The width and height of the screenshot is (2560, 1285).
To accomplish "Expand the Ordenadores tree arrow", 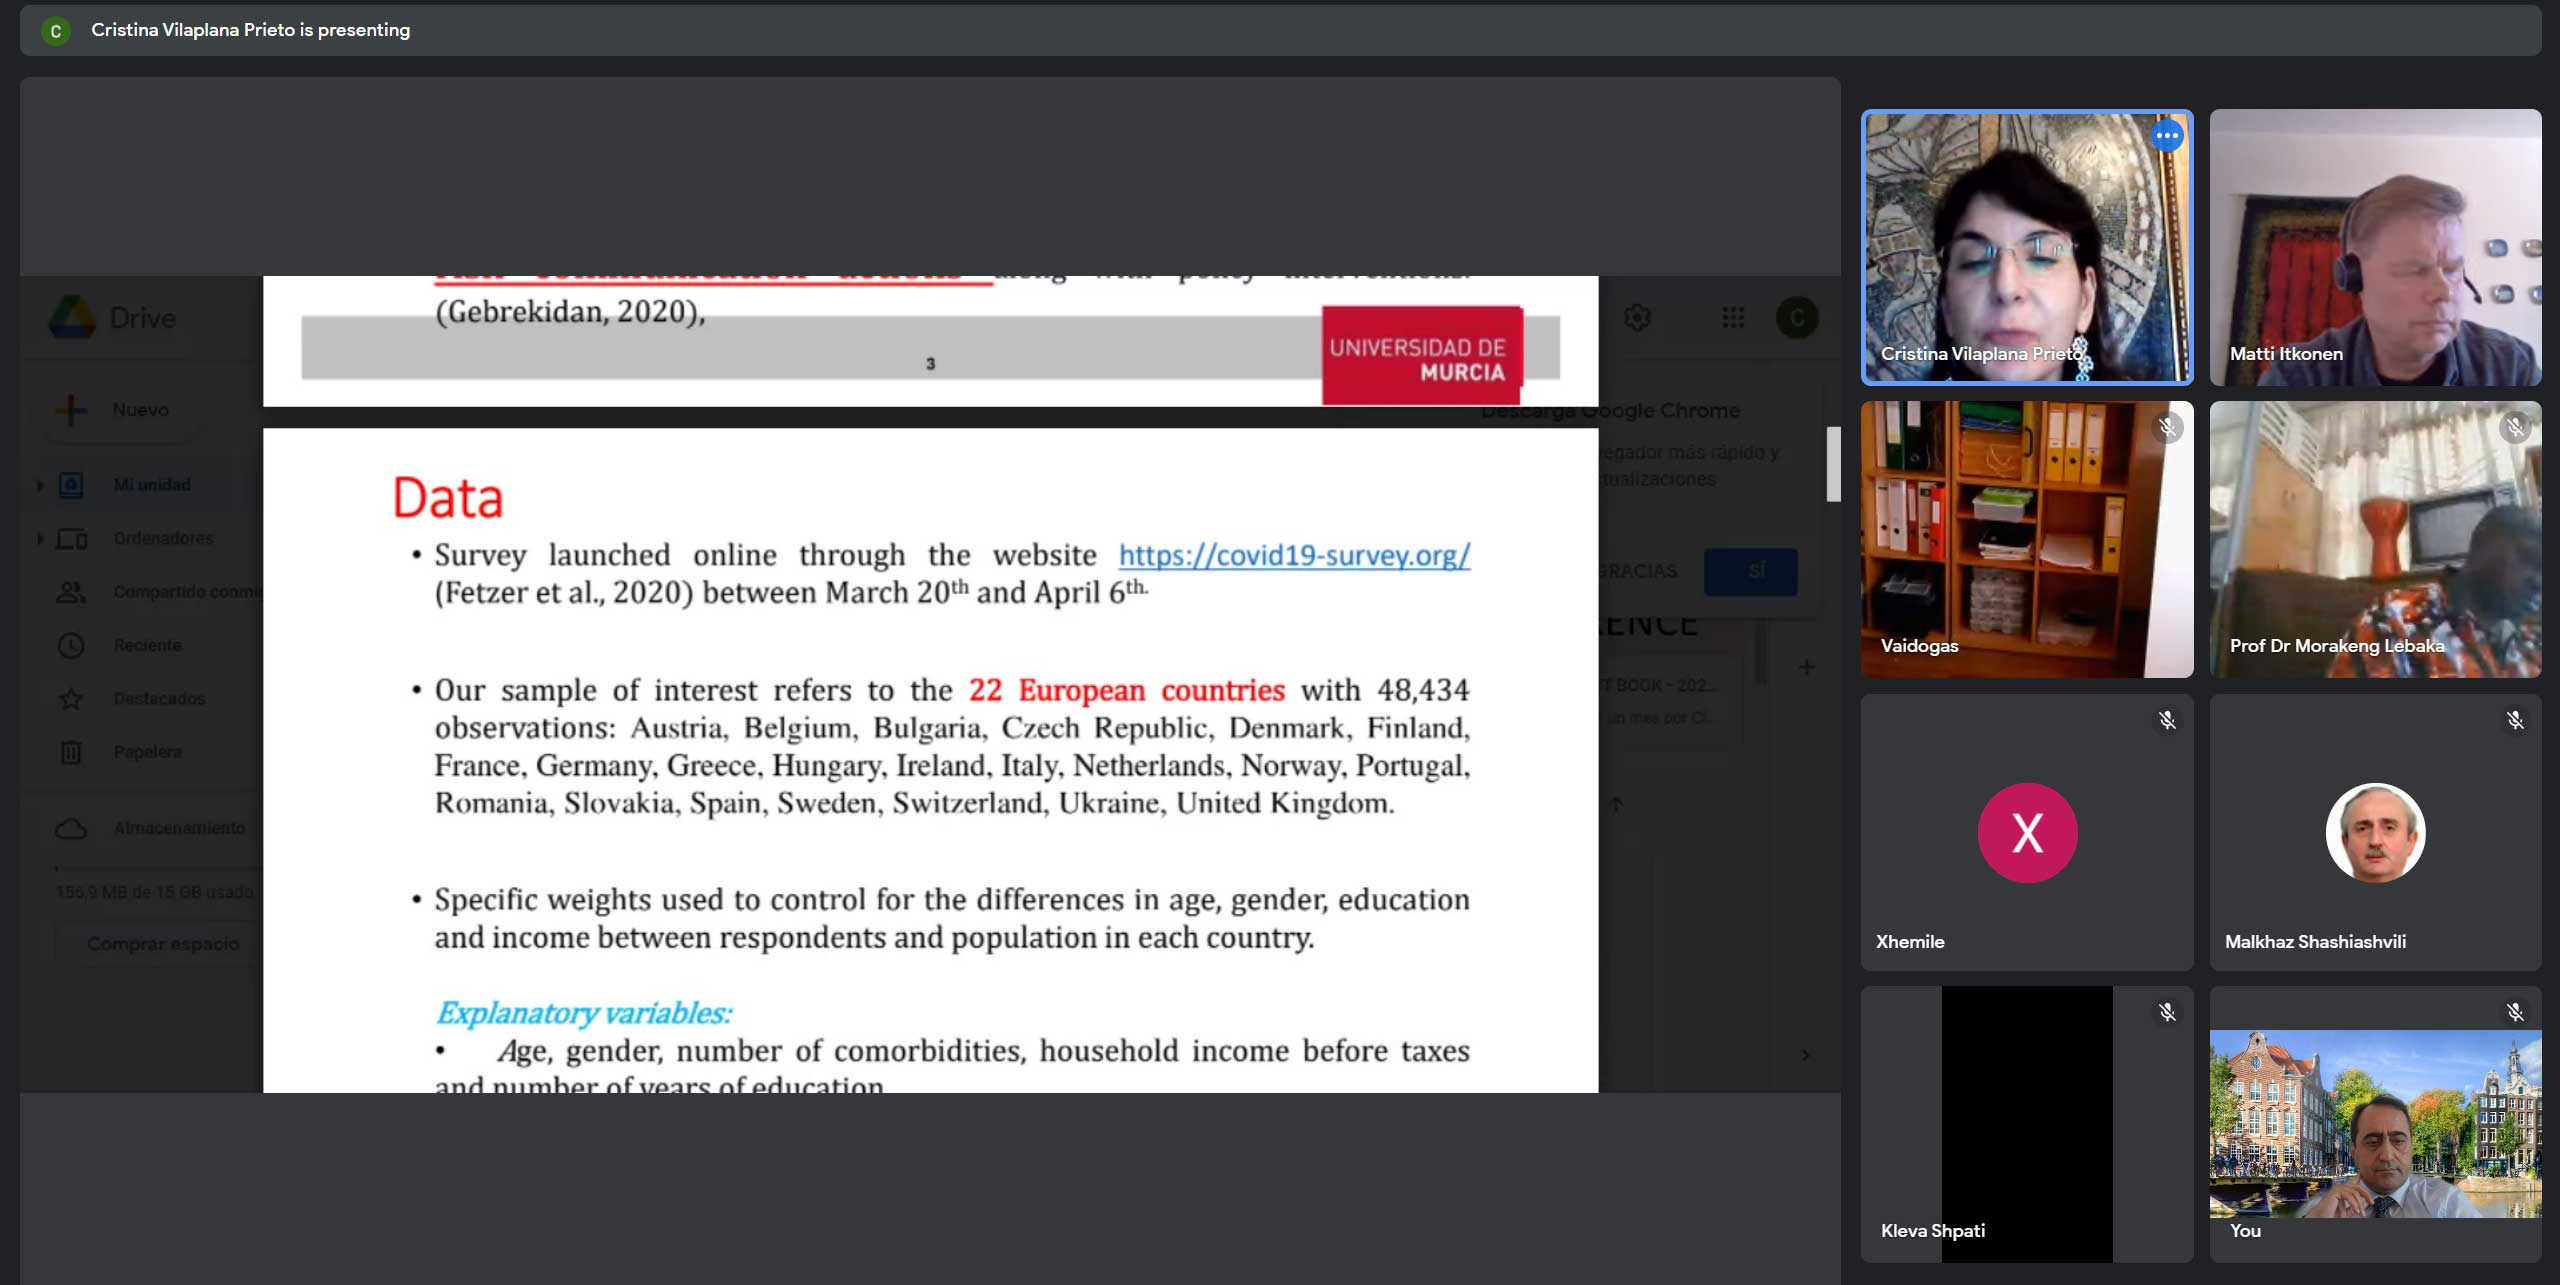I will [x=40, y=539].
